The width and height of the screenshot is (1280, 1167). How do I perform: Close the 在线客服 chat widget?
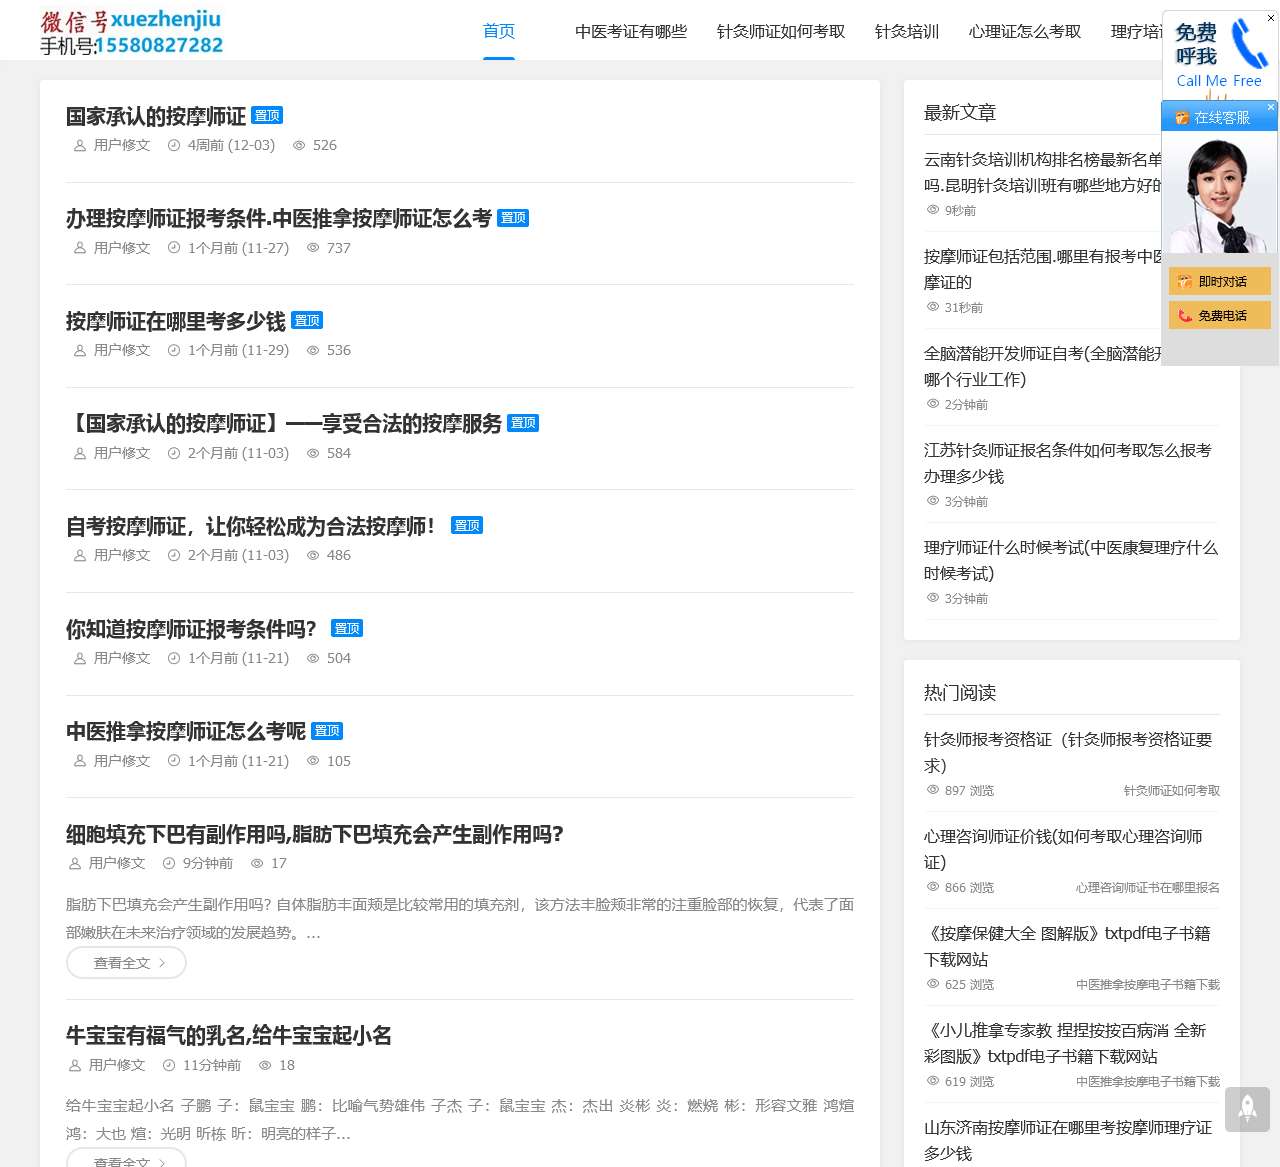click(x=1271, y=107)
